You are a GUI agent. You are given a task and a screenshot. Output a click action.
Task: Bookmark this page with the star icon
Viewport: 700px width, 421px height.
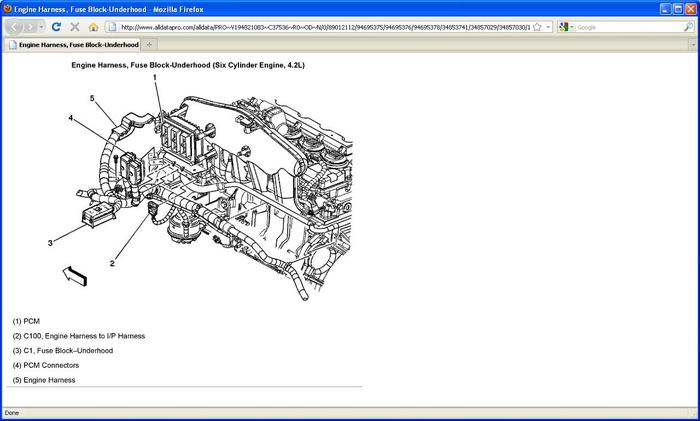point(537,27)
